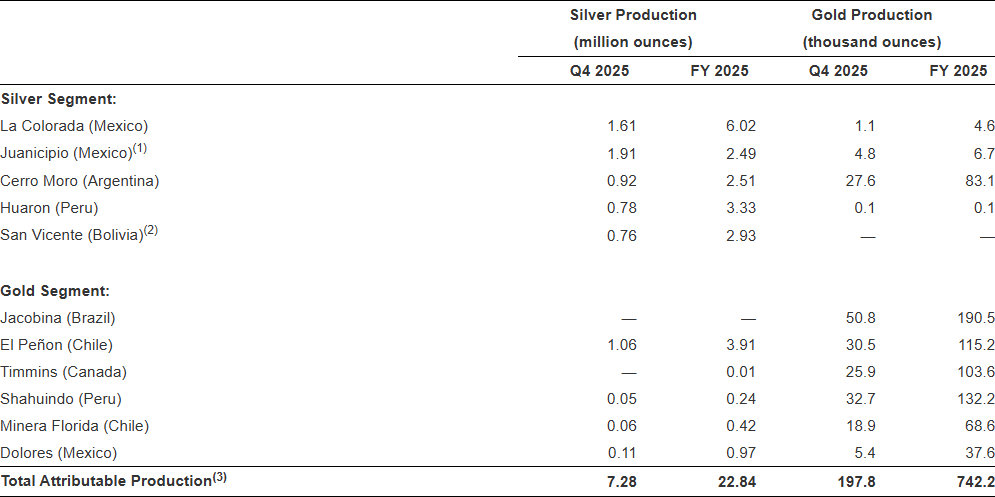Click the Gold Production column header
This screenshot has height=497, width=995.
[871, 15]
